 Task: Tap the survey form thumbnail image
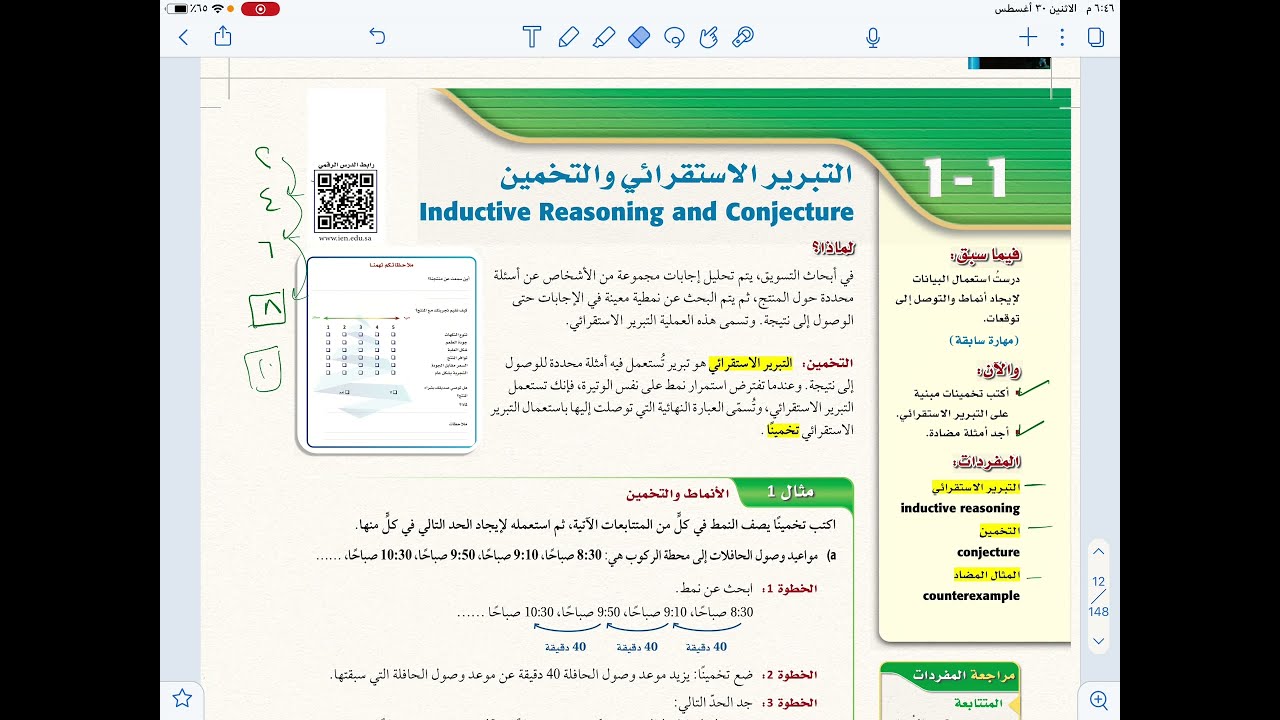391,352
